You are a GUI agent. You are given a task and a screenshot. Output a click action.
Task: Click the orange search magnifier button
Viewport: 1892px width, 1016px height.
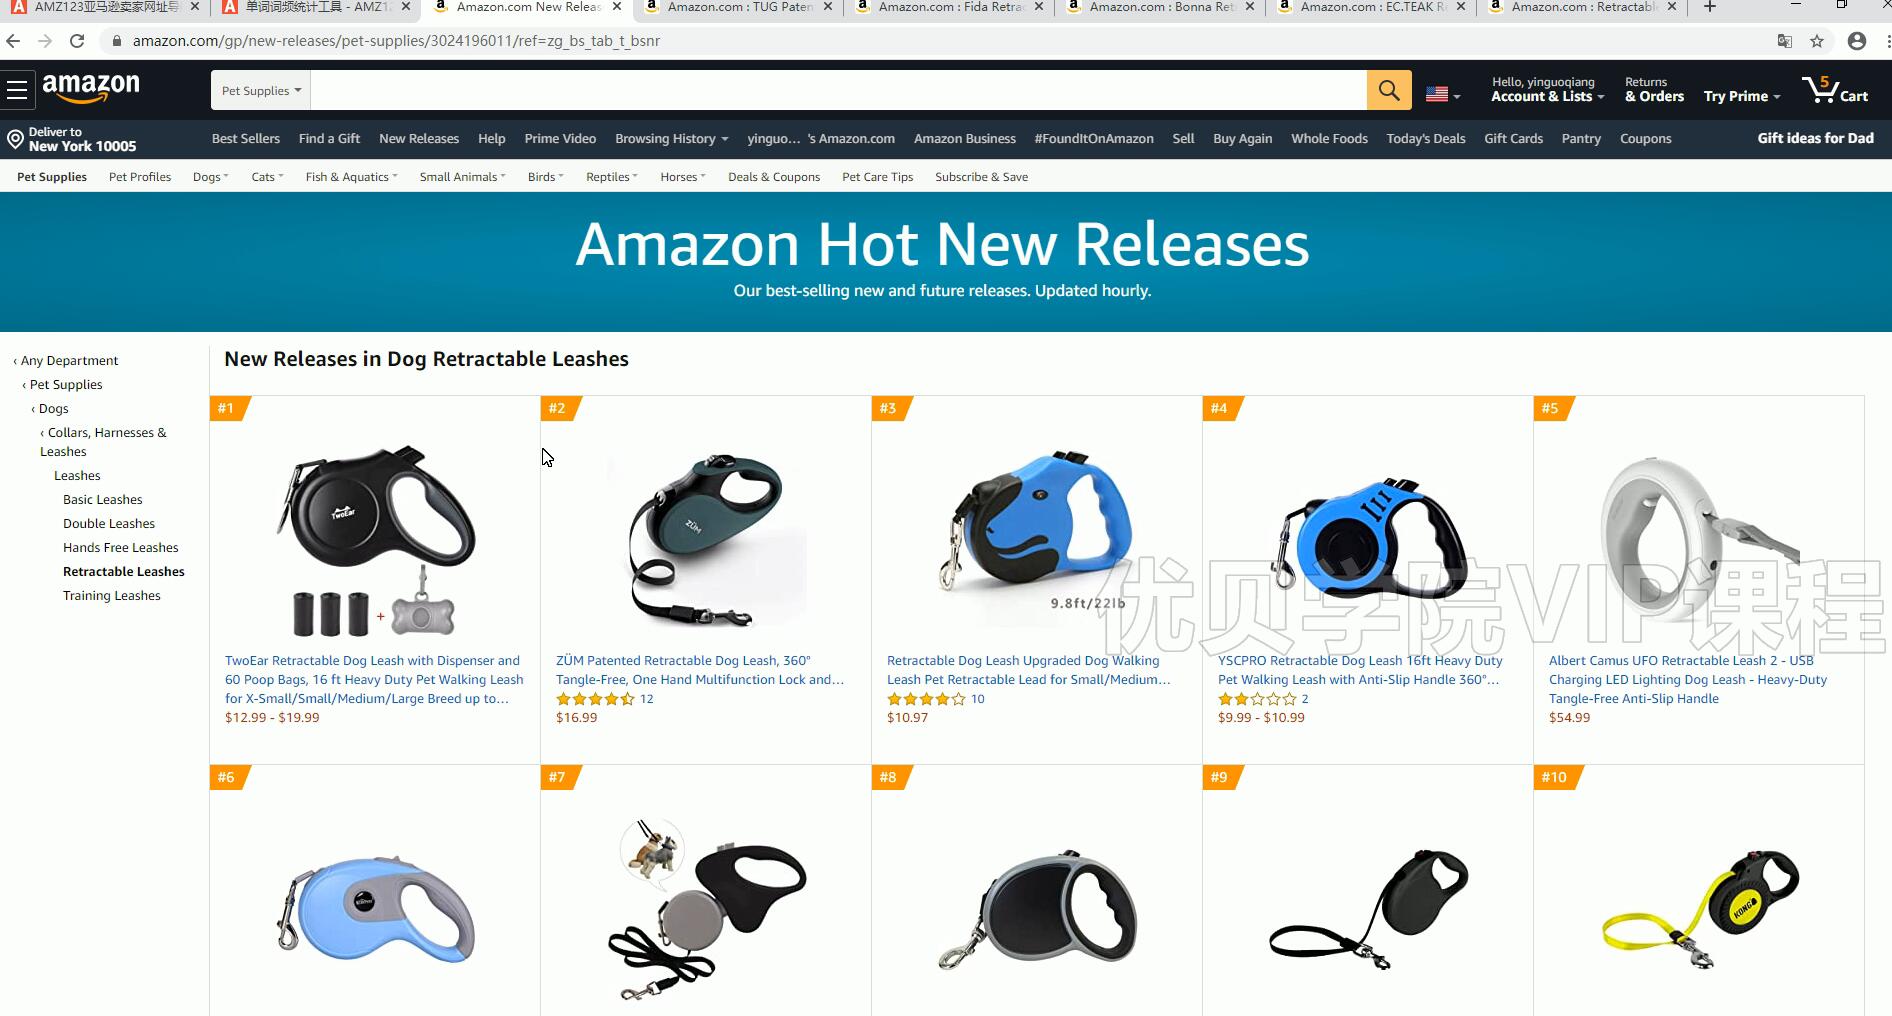(1389, 90)
